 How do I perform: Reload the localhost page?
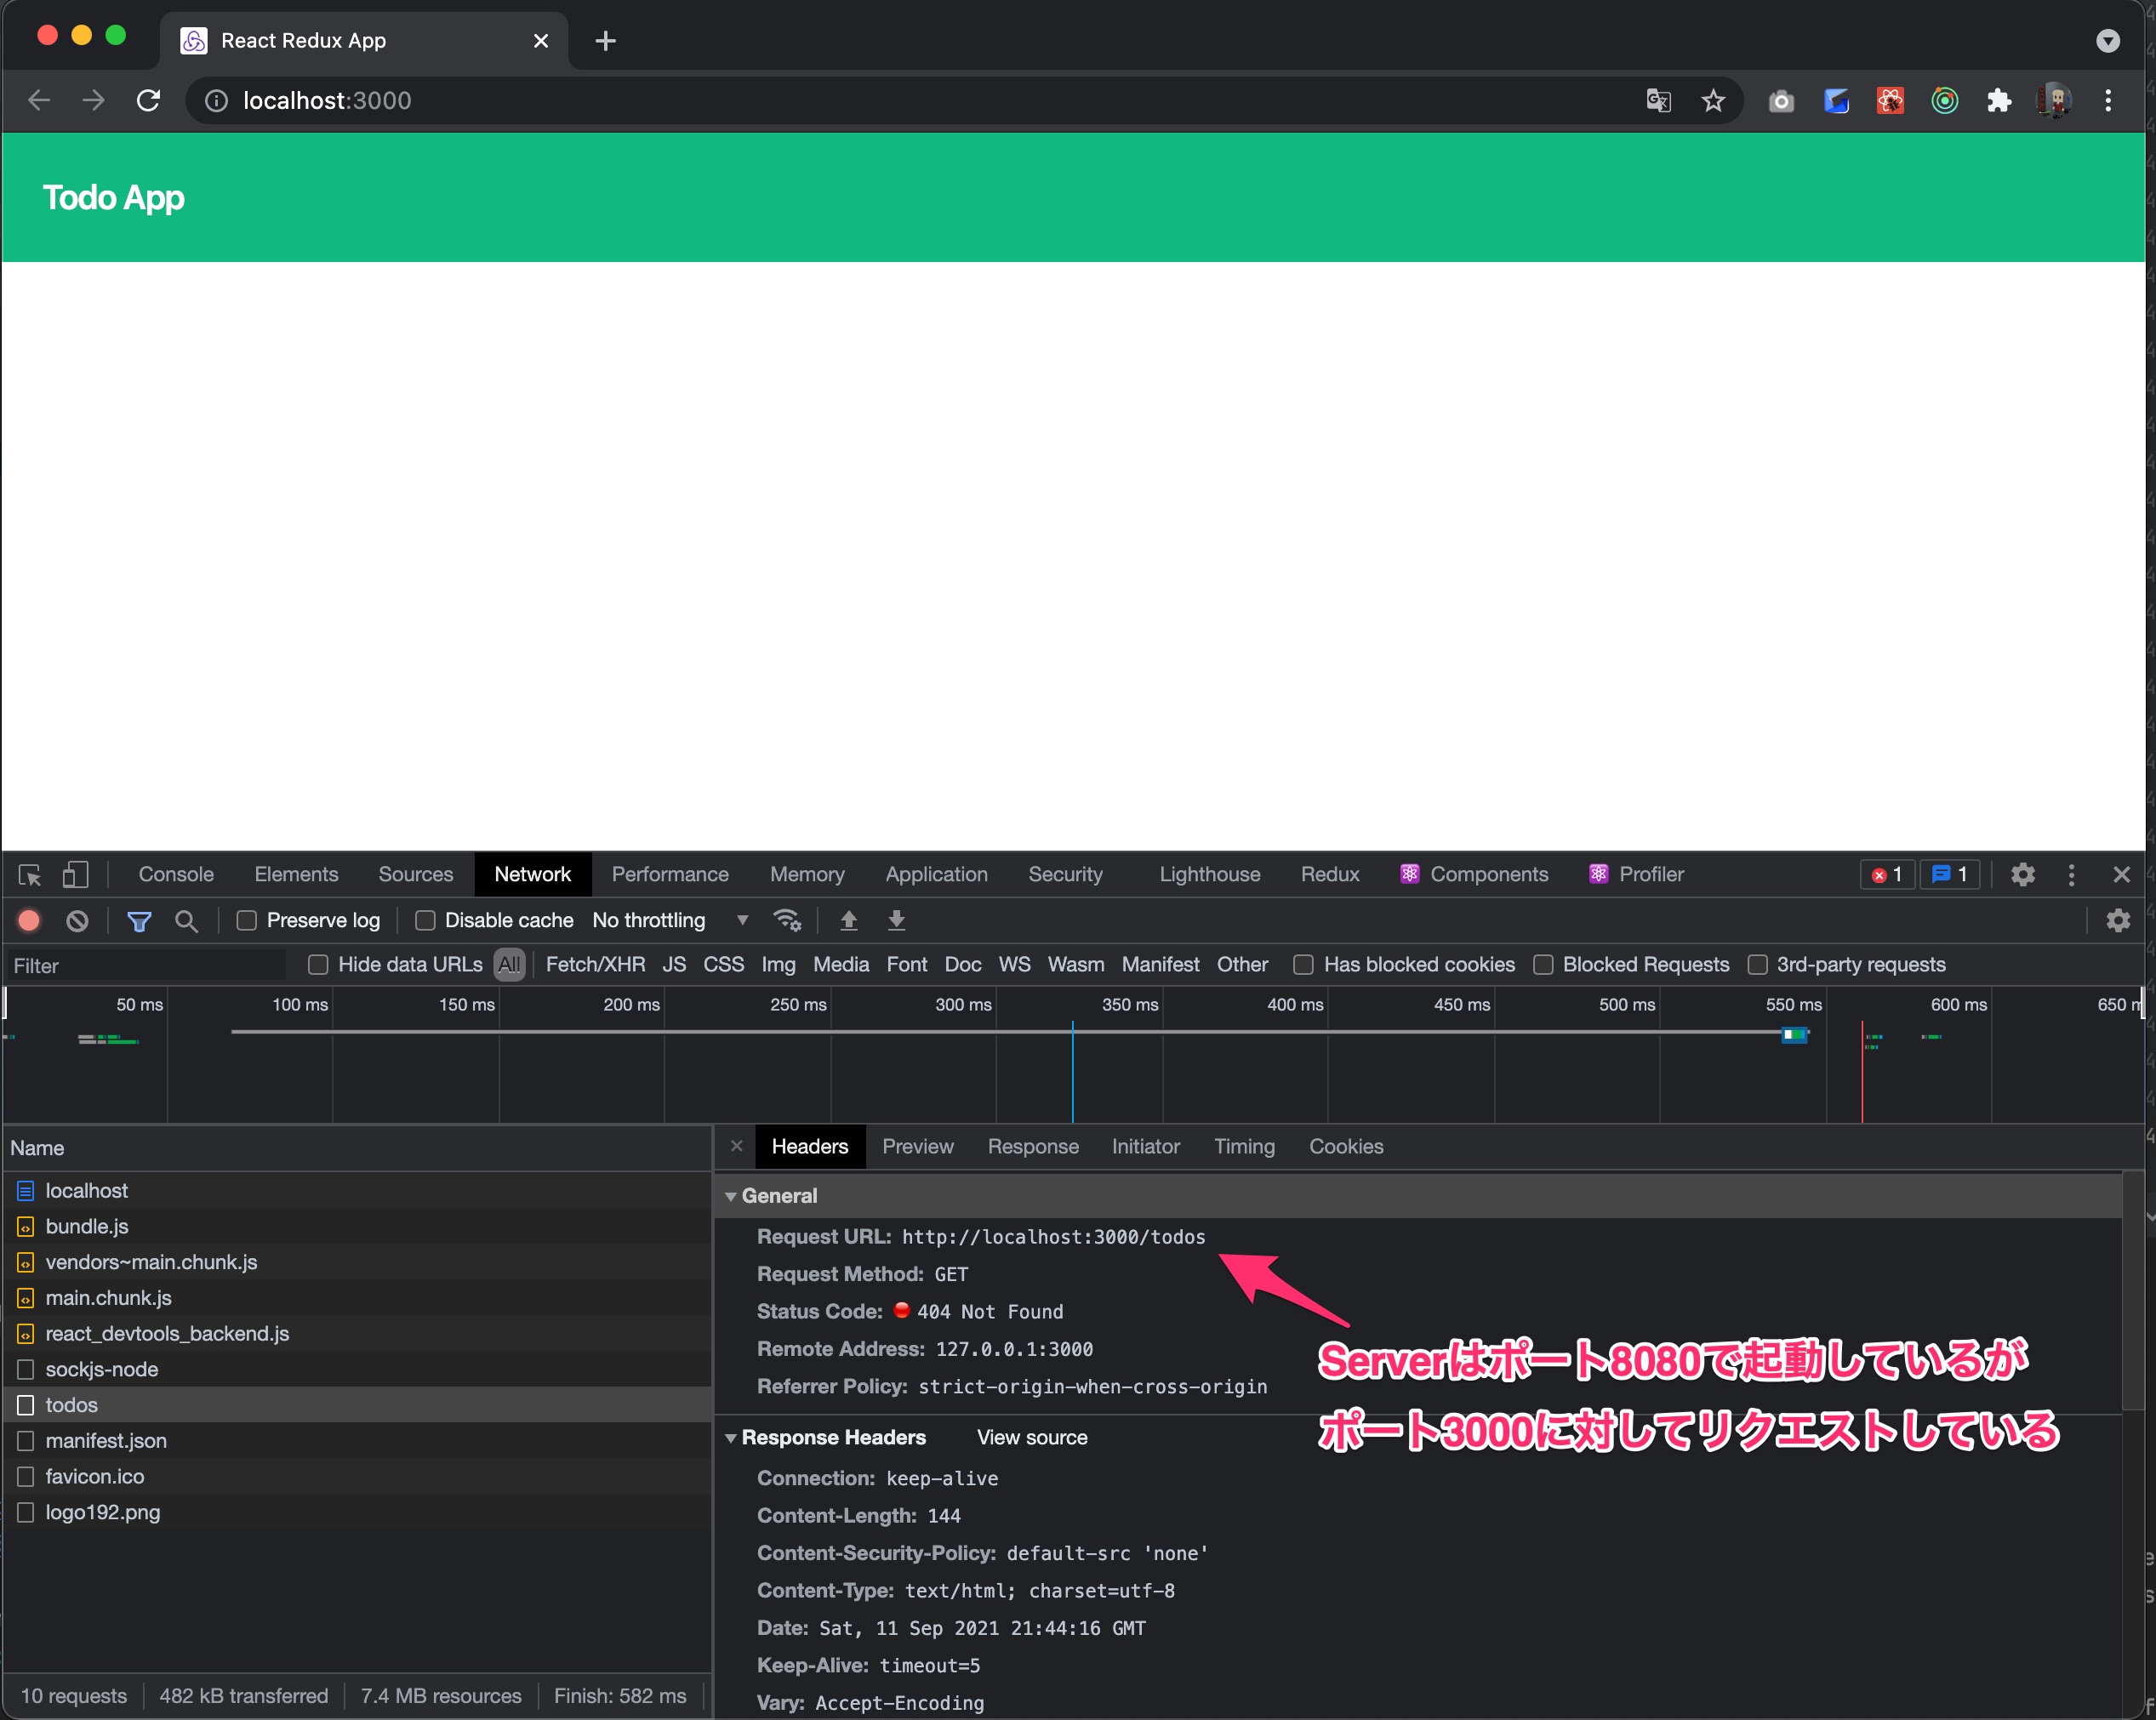point(148,100)
